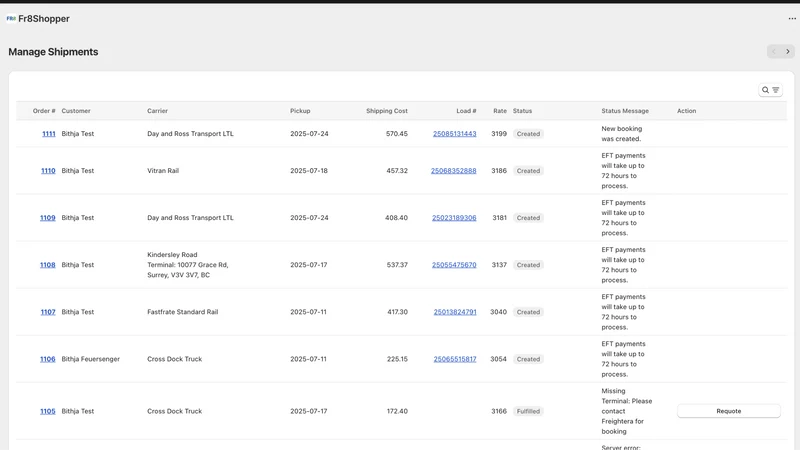This screenshot has width=800, height=450.
Task: Open order 1108 link
Action: (48, 265)
